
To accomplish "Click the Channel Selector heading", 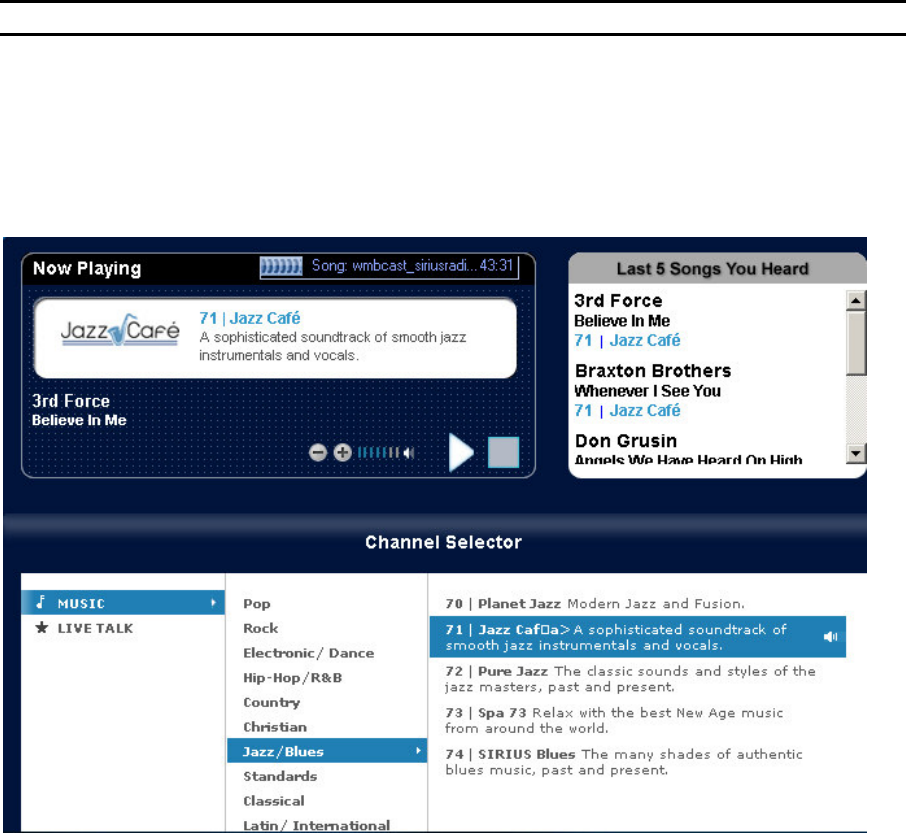I will click(x=443, y=542).
